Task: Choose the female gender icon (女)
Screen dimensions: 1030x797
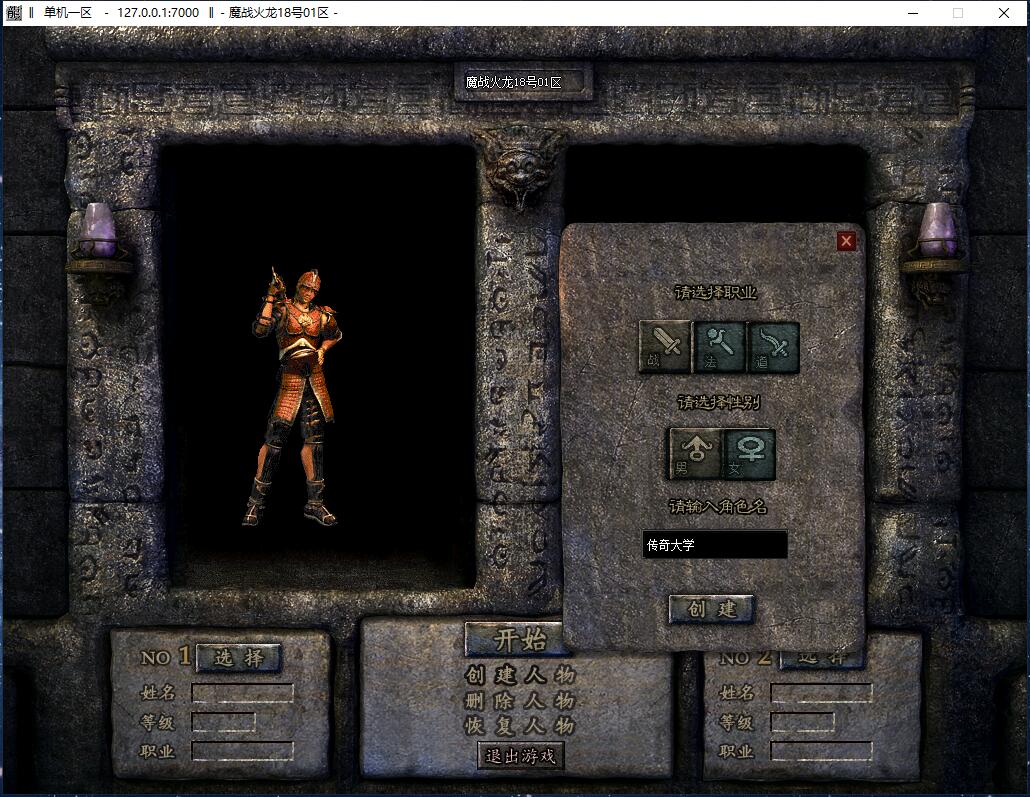Action: coord(750,453)
